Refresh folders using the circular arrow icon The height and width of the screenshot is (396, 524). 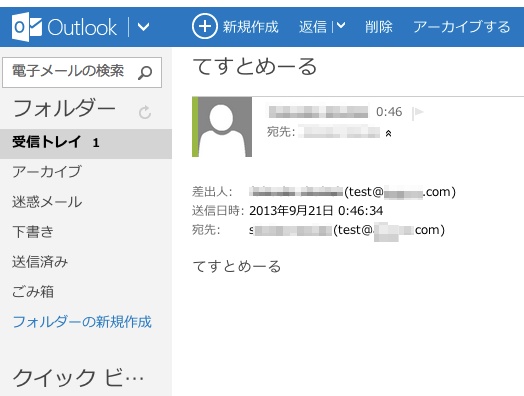pyautogui.click(x=145, y=112)
